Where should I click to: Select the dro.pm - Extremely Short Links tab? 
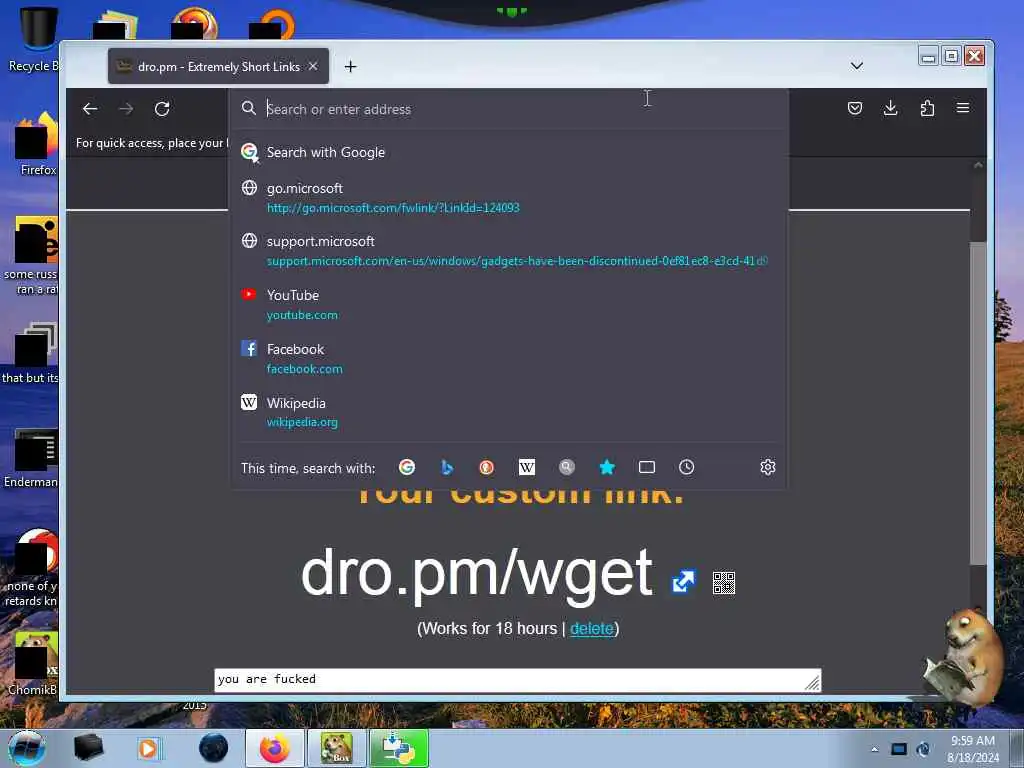tap(218, 66)
